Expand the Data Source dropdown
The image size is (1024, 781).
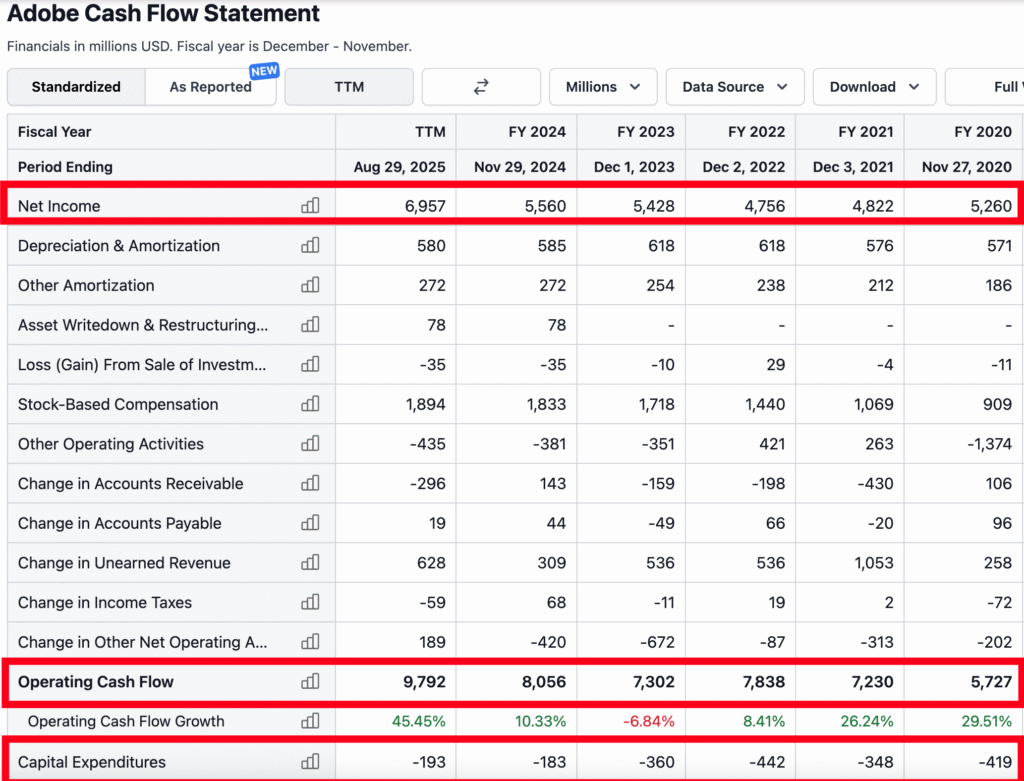(x=735, y=87)
